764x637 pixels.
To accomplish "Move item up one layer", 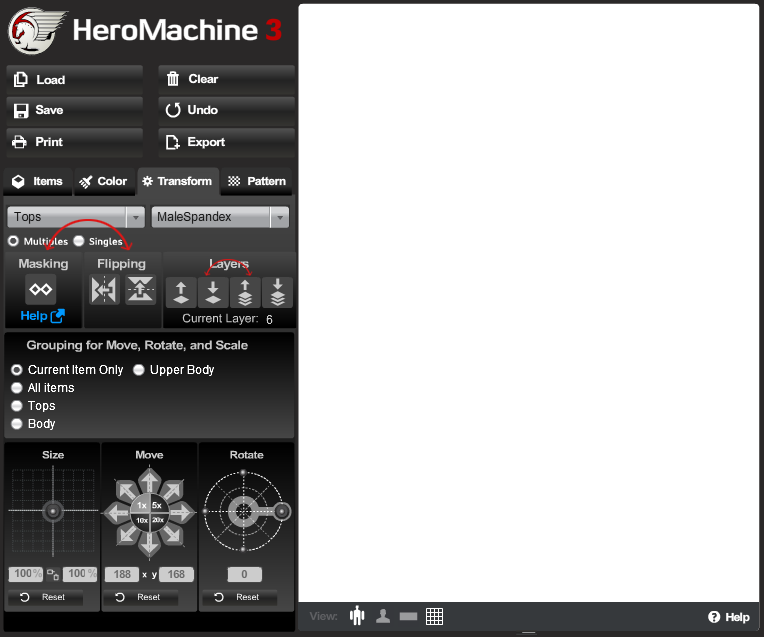I will click(x=181, y=292).
